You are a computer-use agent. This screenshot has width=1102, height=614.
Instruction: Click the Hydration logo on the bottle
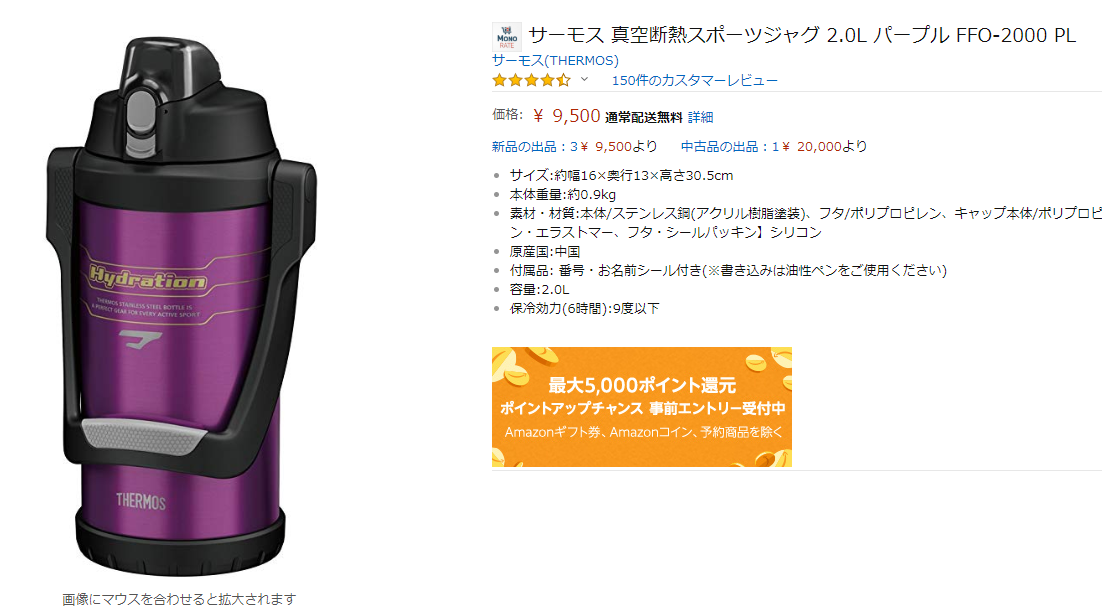[x=148, y=279]
